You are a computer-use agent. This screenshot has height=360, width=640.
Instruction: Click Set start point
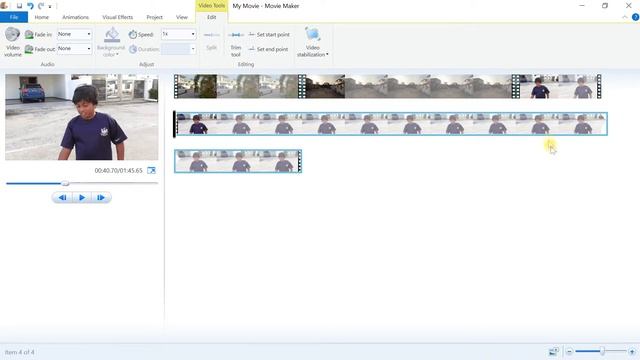tap(269, 35)
